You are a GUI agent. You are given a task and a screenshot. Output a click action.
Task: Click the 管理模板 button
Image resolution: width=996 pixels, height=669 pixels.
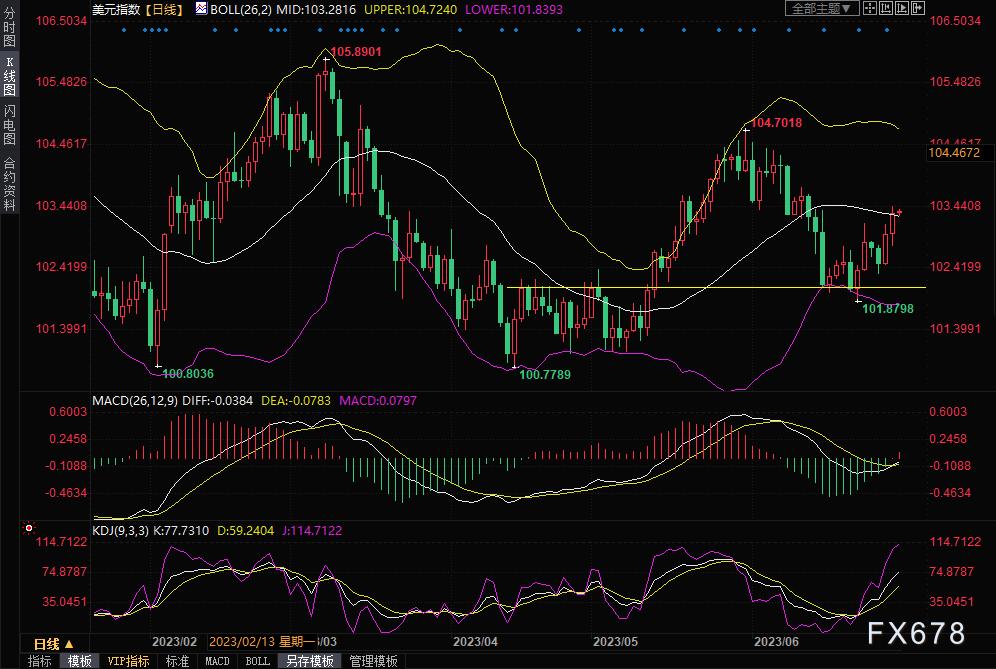pos(374,661)
